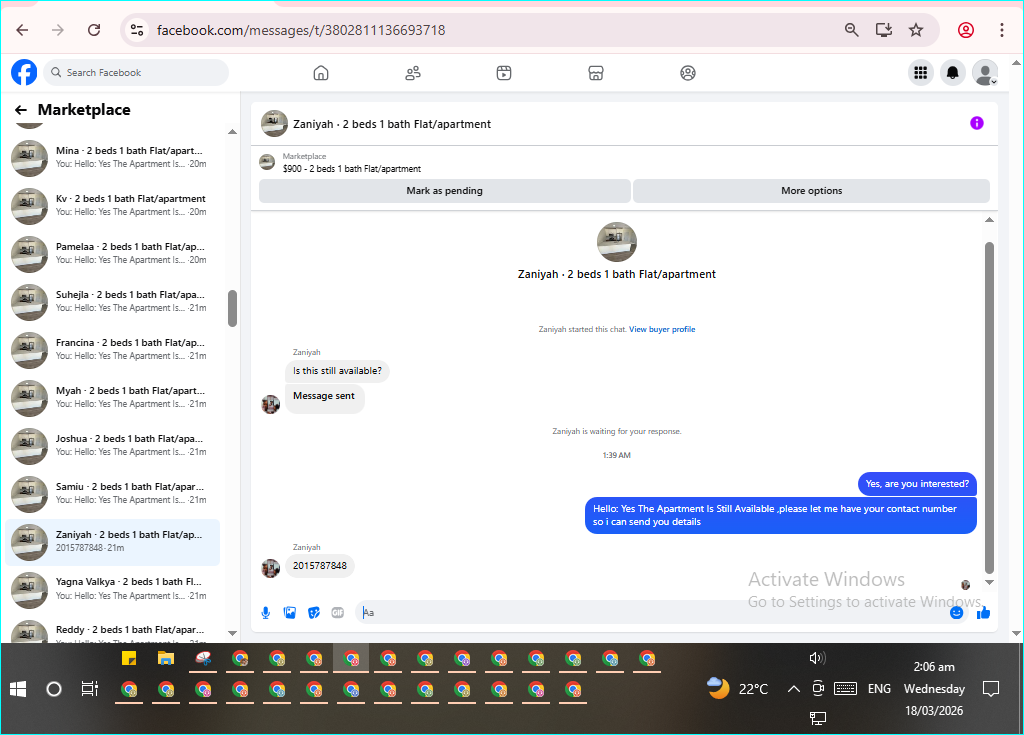The width and height of the screenshot is (1024, 735).
Task: Open Chrome three-dot menu
Action: 1002,30
